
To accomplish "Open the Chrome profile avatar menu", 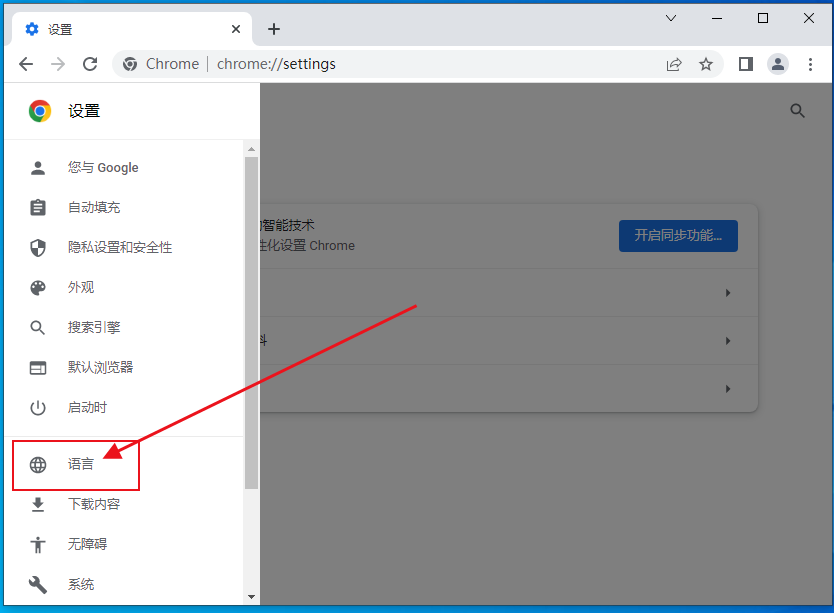I will pyautogui.click(x=778, y=64).
